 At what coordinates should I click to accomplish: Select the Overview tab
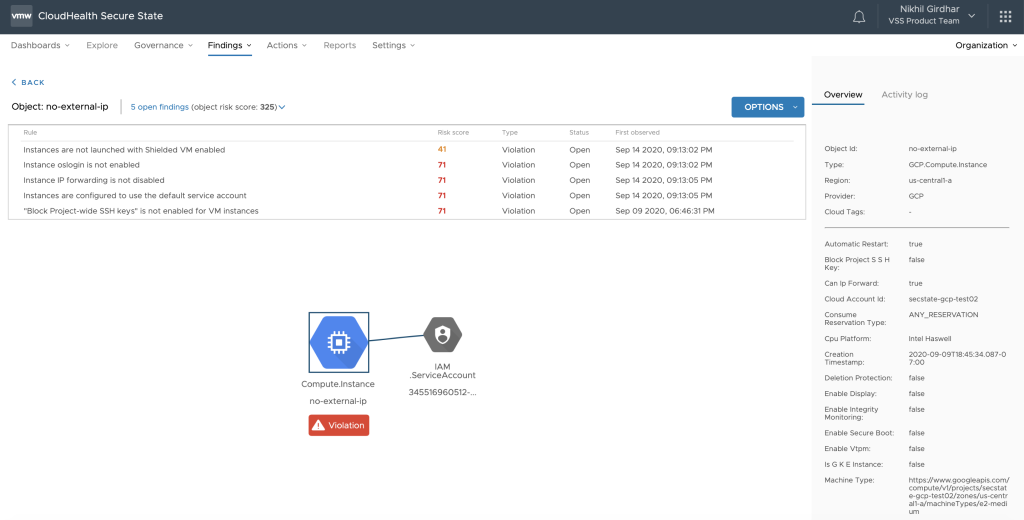[x=843, y=95]
